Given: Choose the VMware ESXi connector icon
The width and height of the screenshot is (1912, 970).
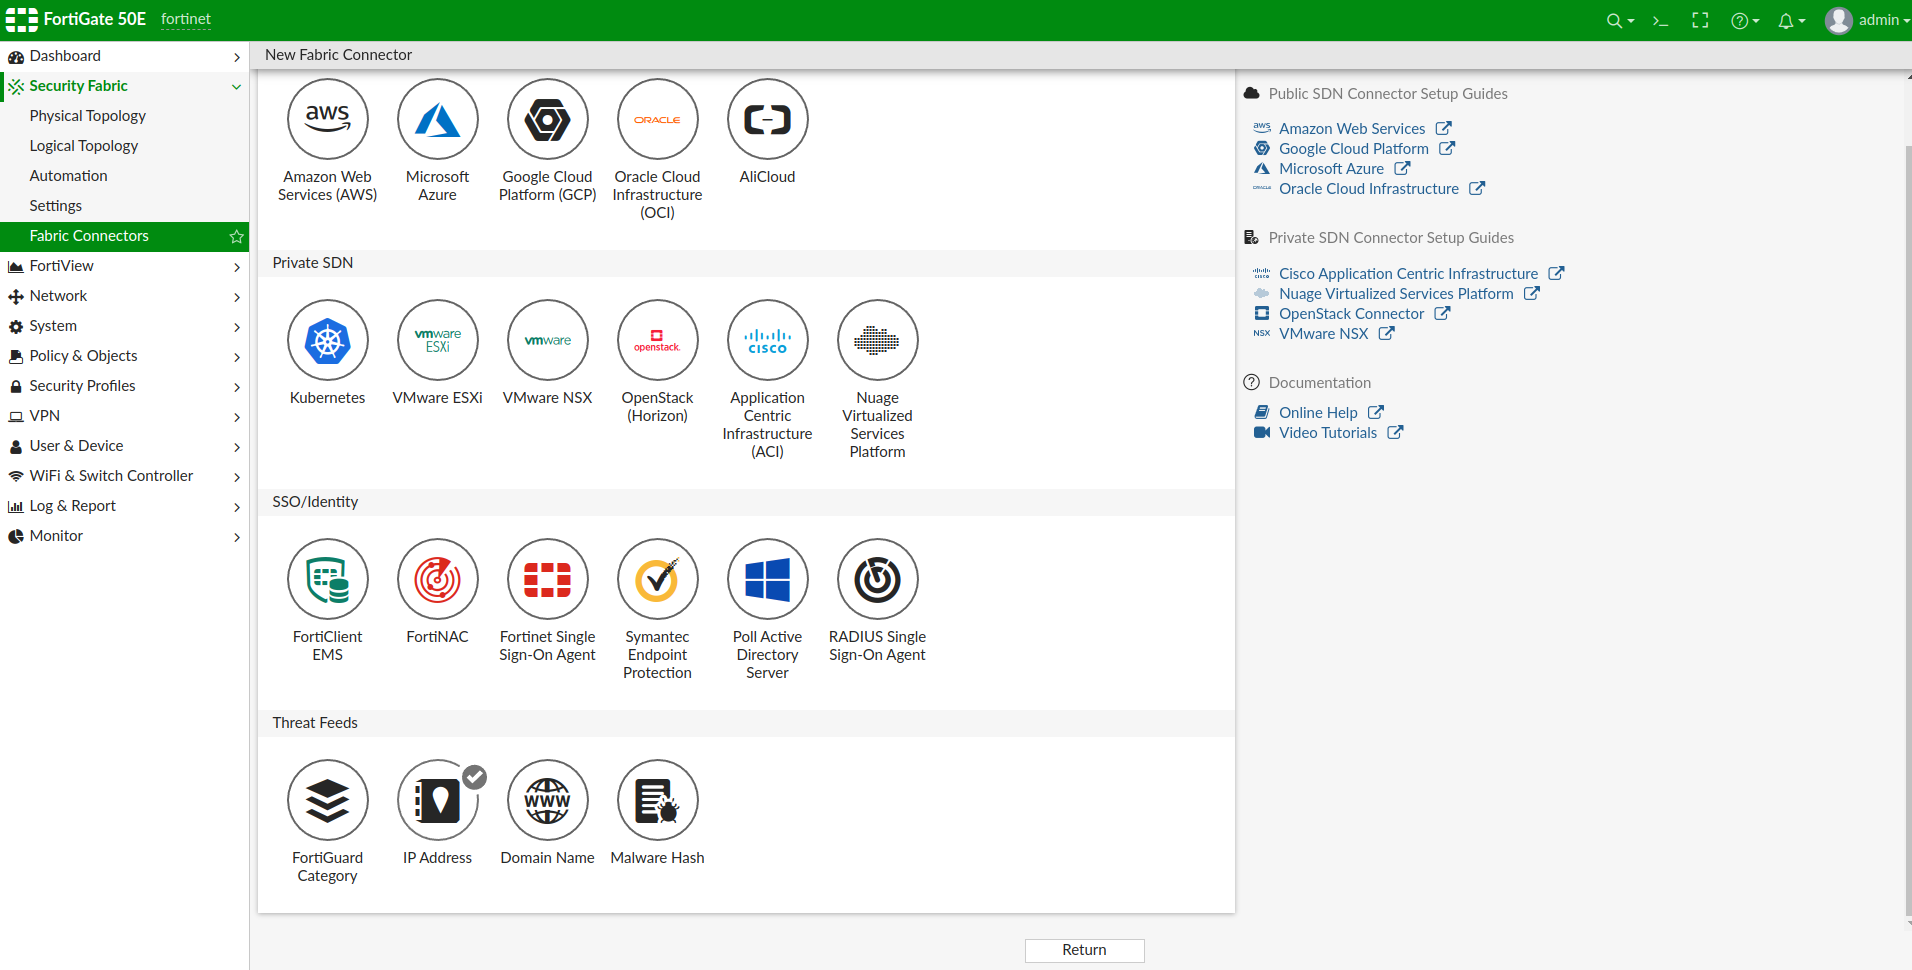Looking at the screenshot, I should (438, 341).
